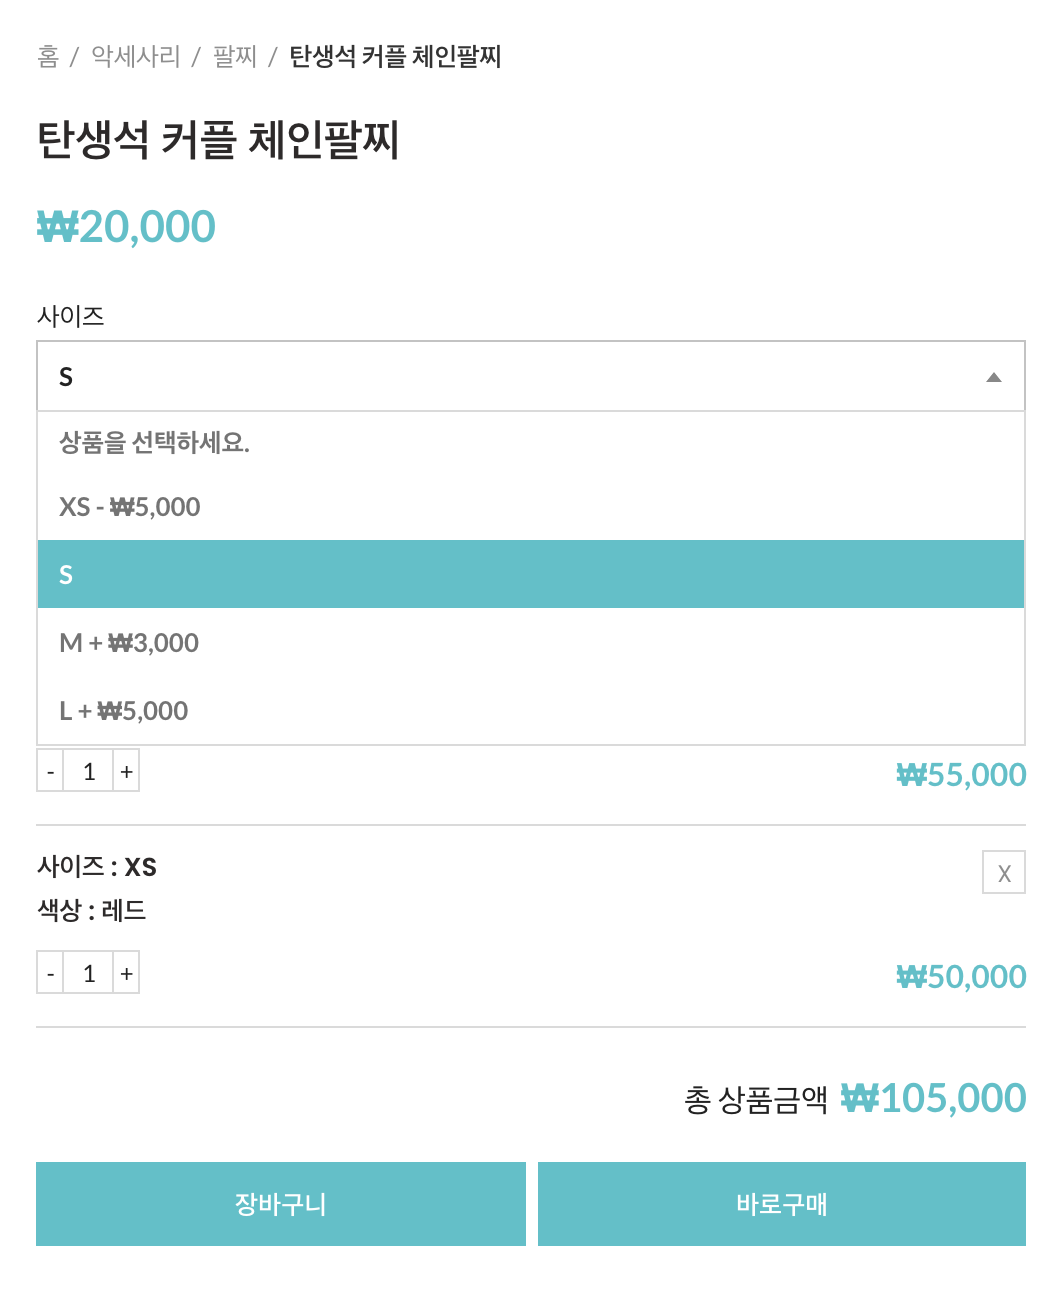Image resolution: width=1058 pixels, height=1290 pixels.
Task: Go to 홈 in the breadcrumb
Action: (48, 56)
